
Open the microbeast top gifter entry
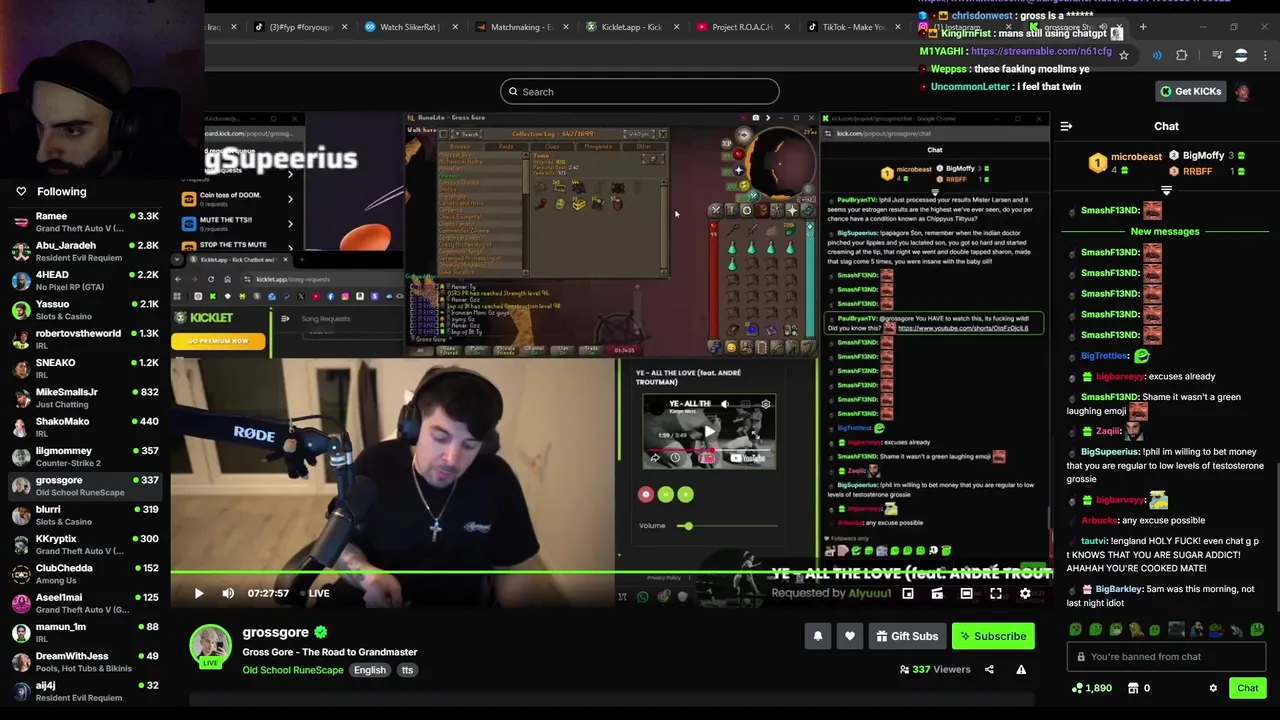1127,163
